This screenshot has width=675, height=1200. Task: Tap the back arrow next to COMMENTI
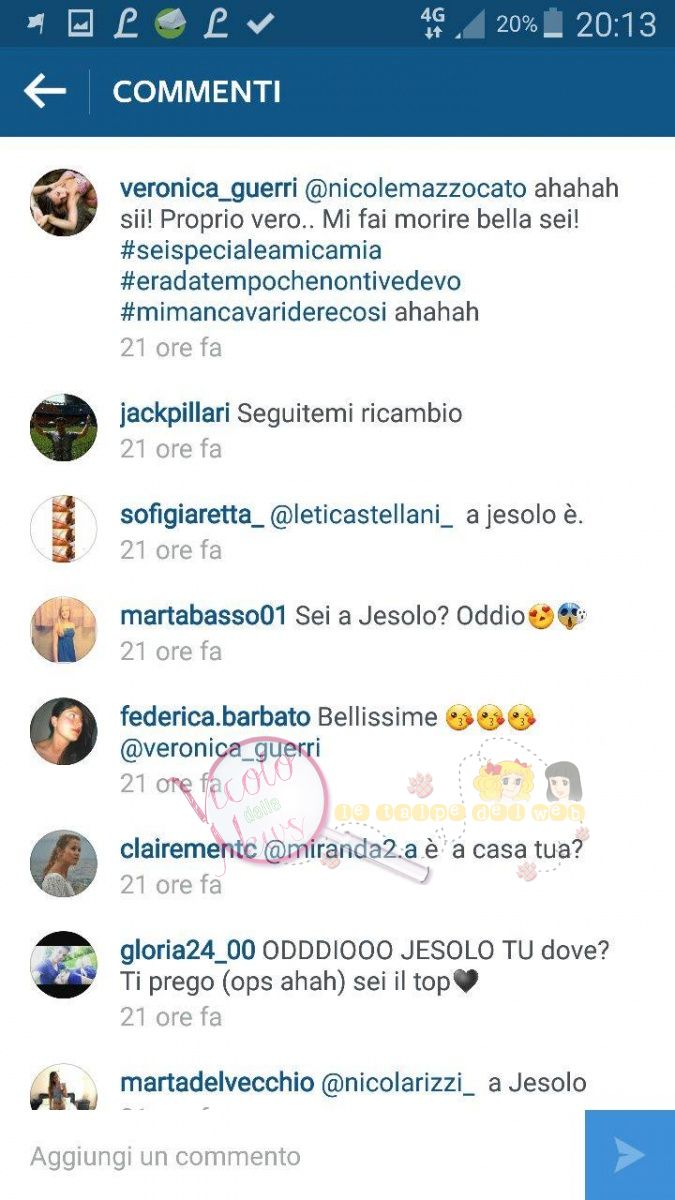(45, 92)
